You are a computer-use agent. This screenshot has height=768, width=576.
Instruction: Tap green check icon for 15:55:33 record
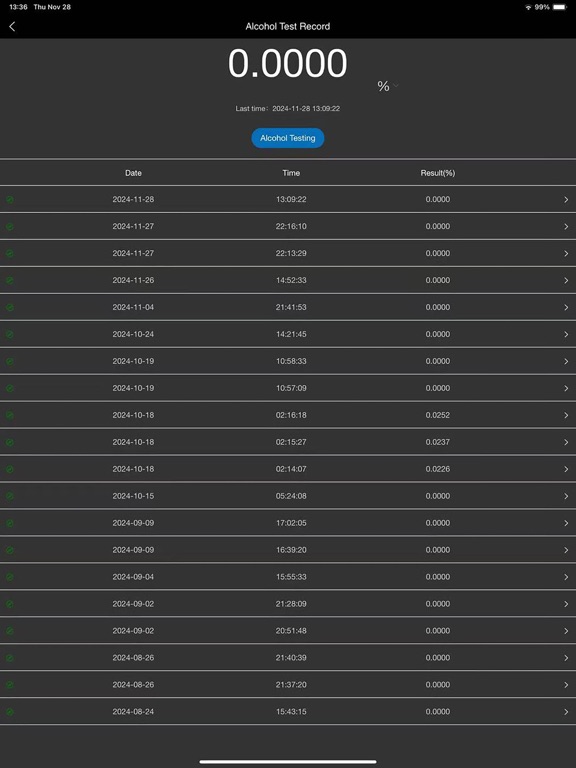tap(10, 576)
